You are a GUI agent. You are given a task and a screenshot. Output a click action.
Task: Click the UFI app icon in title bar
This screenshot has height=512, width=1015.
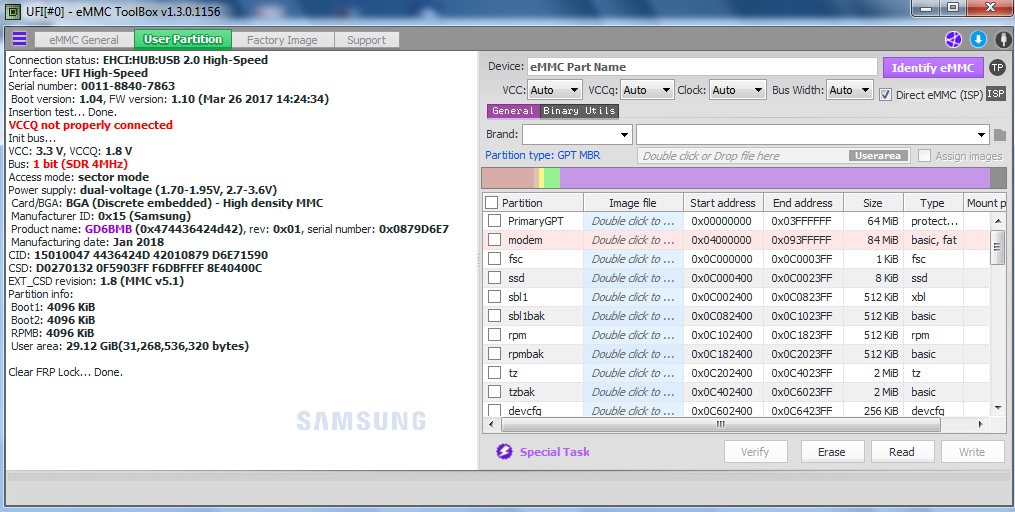[x=12, y=10]
